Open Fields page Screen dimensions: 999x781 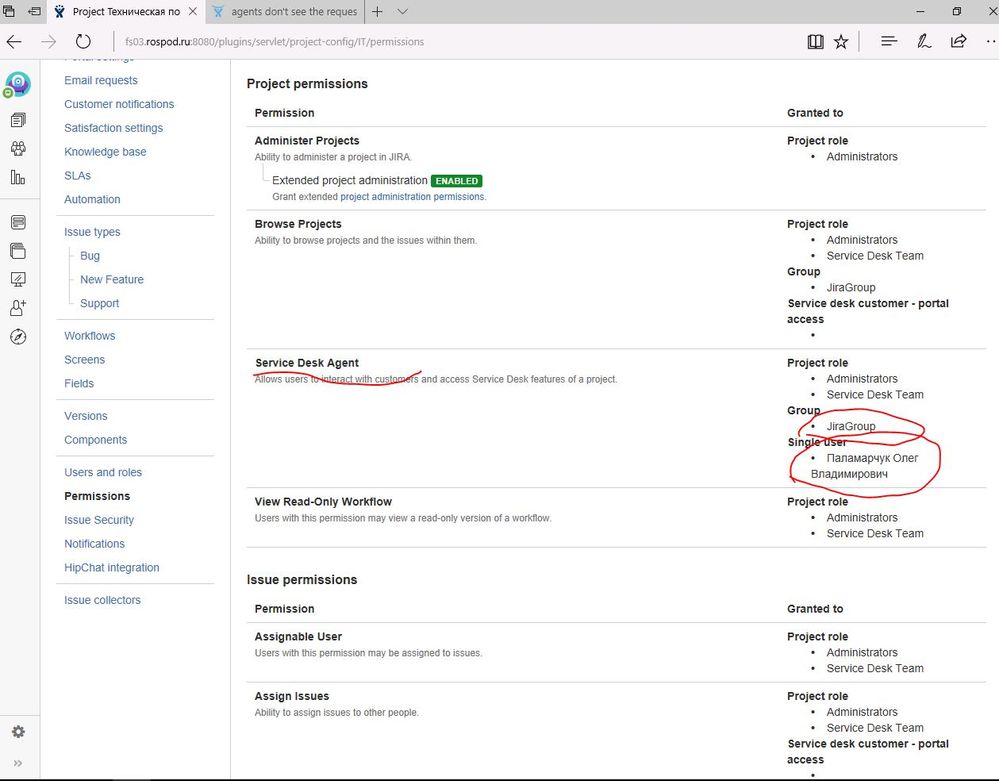point(79,383)
